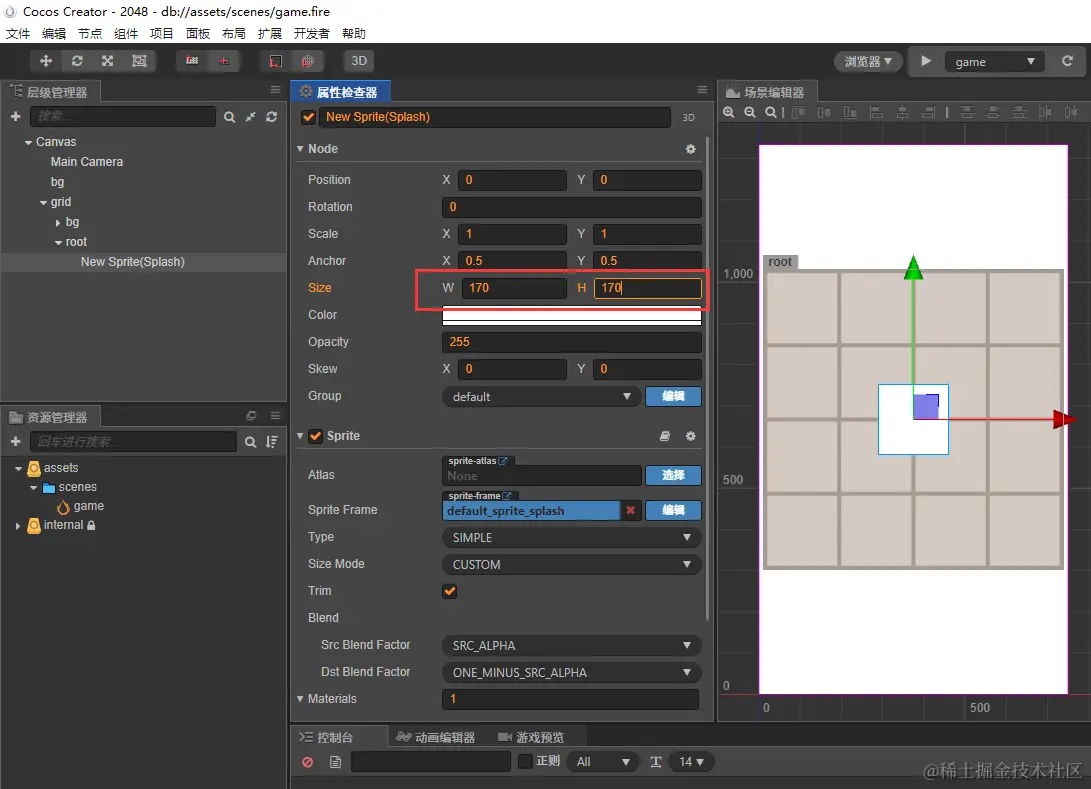Viewport: 1091px width, 789px height.
Task: Open the 浏览器 preview platform dropdown
Action: 868,61
